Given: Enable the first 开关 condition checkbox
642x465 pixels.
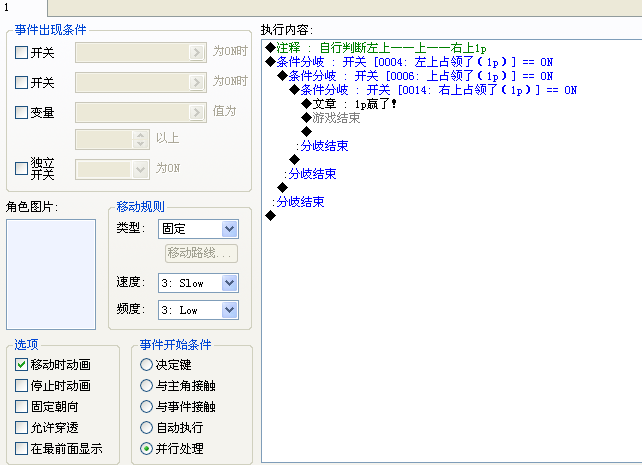Looking at the screenshot, I should tap(21, 52).
